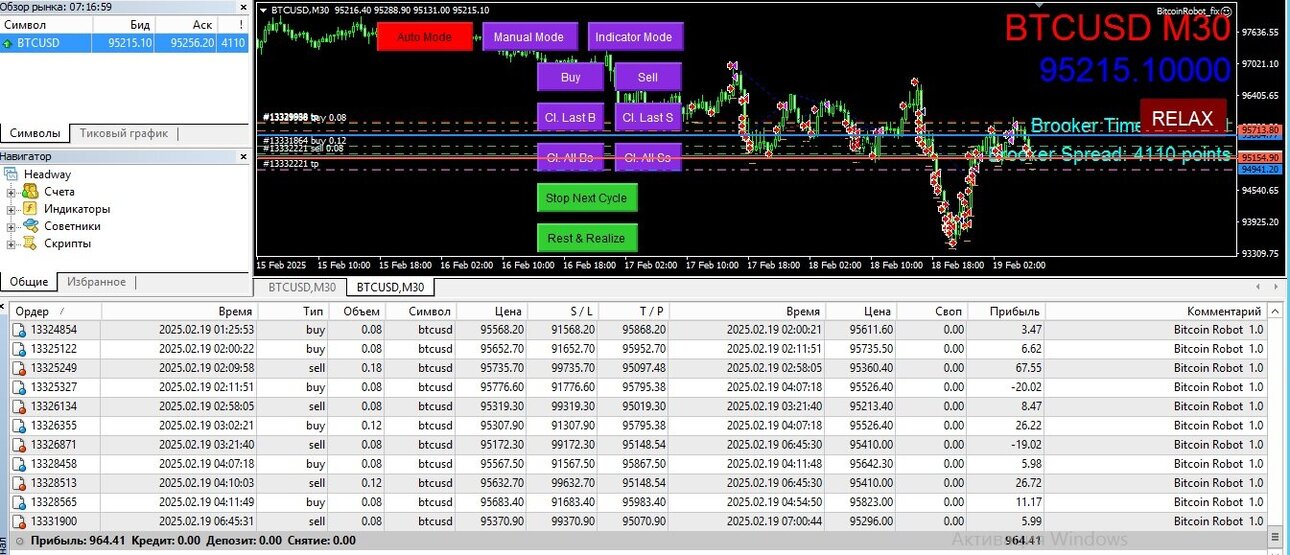This screenshot has width=1290, height=555.
Task: Click the blue 94941.20 price label
Action: point(1261,170)
